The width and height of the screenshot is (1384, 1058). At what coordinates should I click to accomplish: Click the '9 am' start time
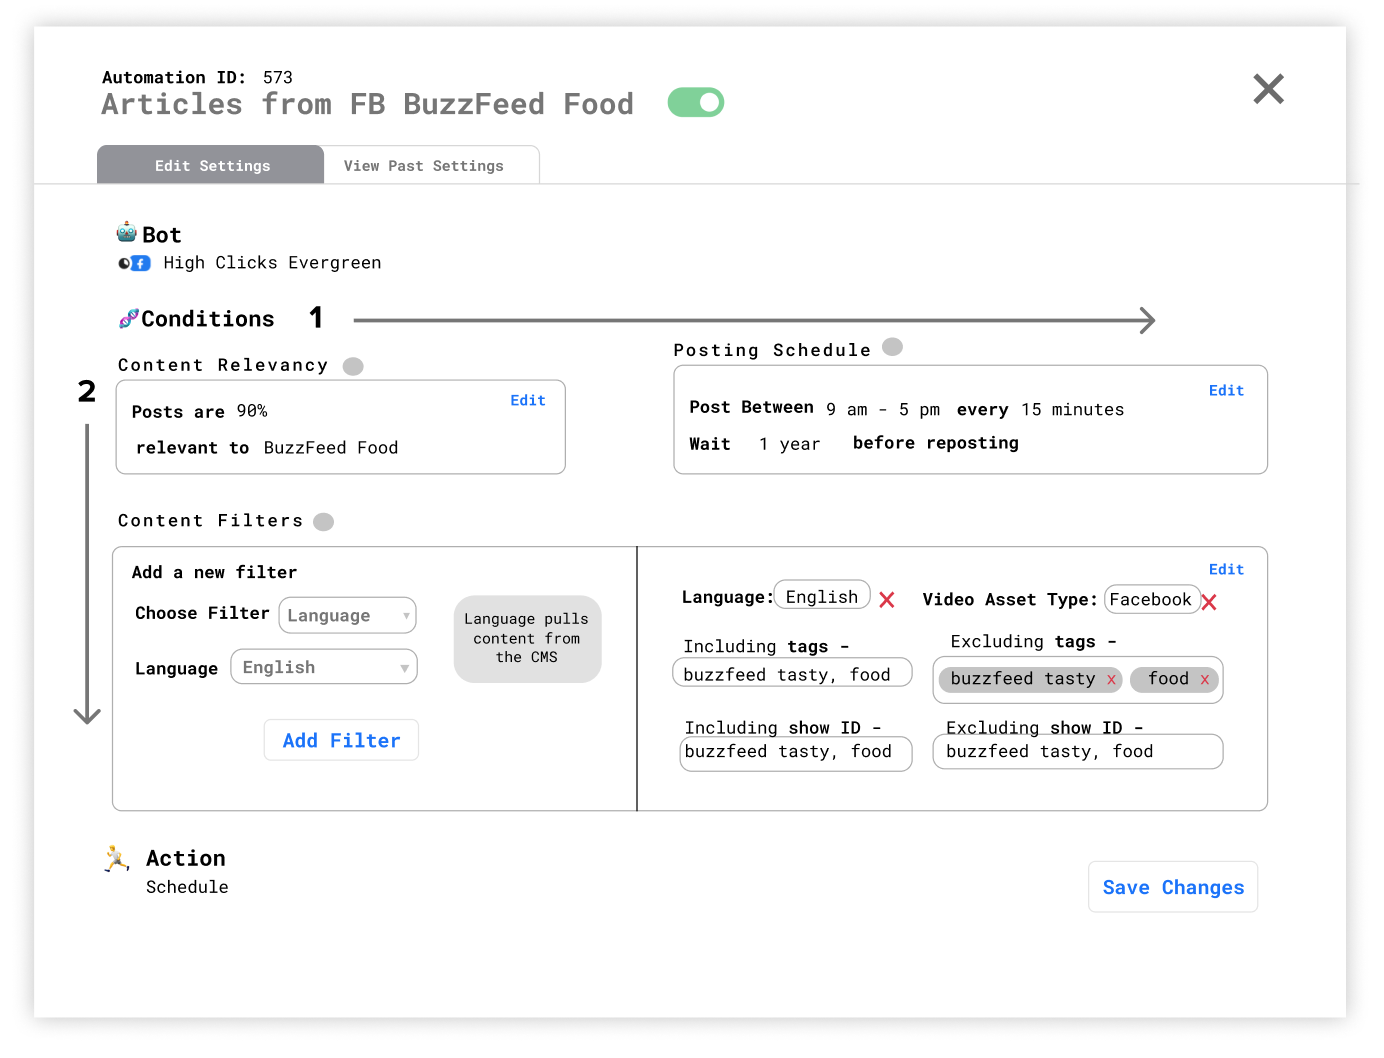click(x=847, y=409)
